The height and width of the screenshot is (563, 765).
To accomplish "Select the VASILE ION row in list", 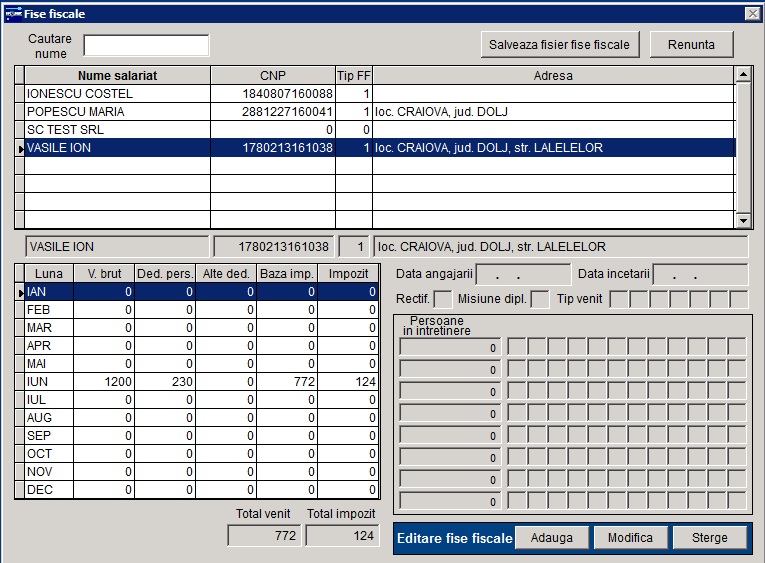I will (375, 148).
